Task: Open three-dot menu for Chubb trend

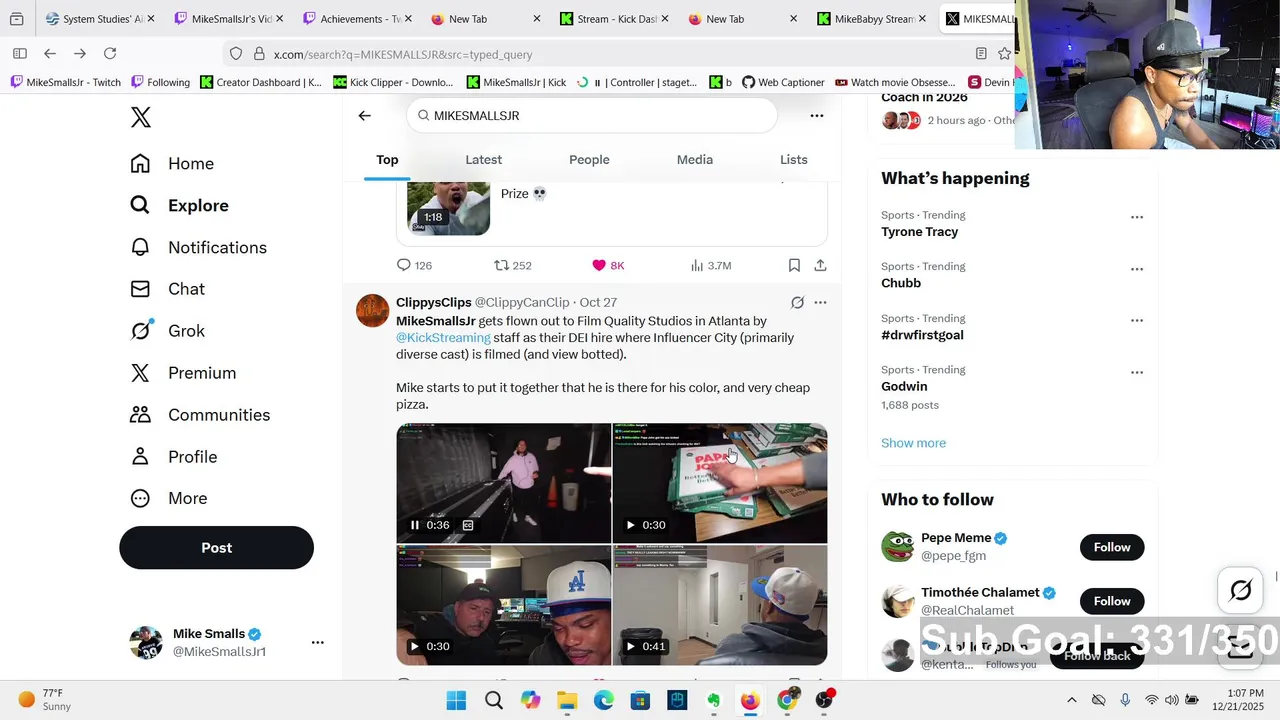Action: tap(1137, 269)
